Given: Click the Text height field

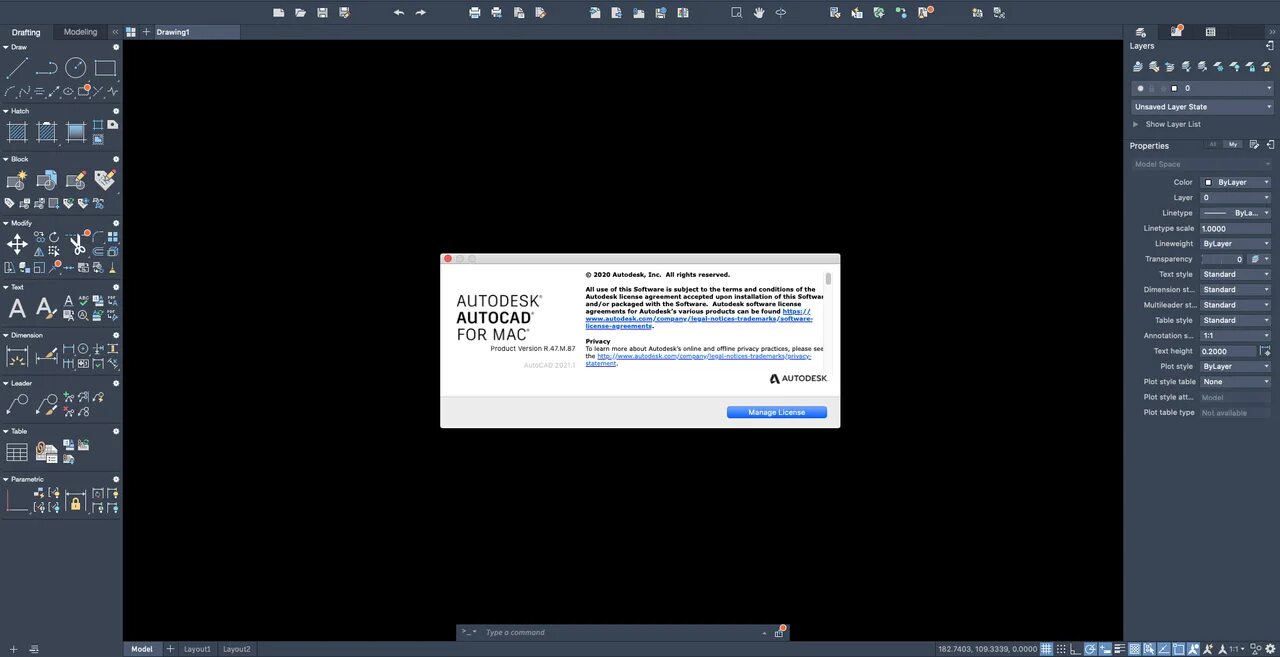Looking at the screenshot, I should (1228, 351).
